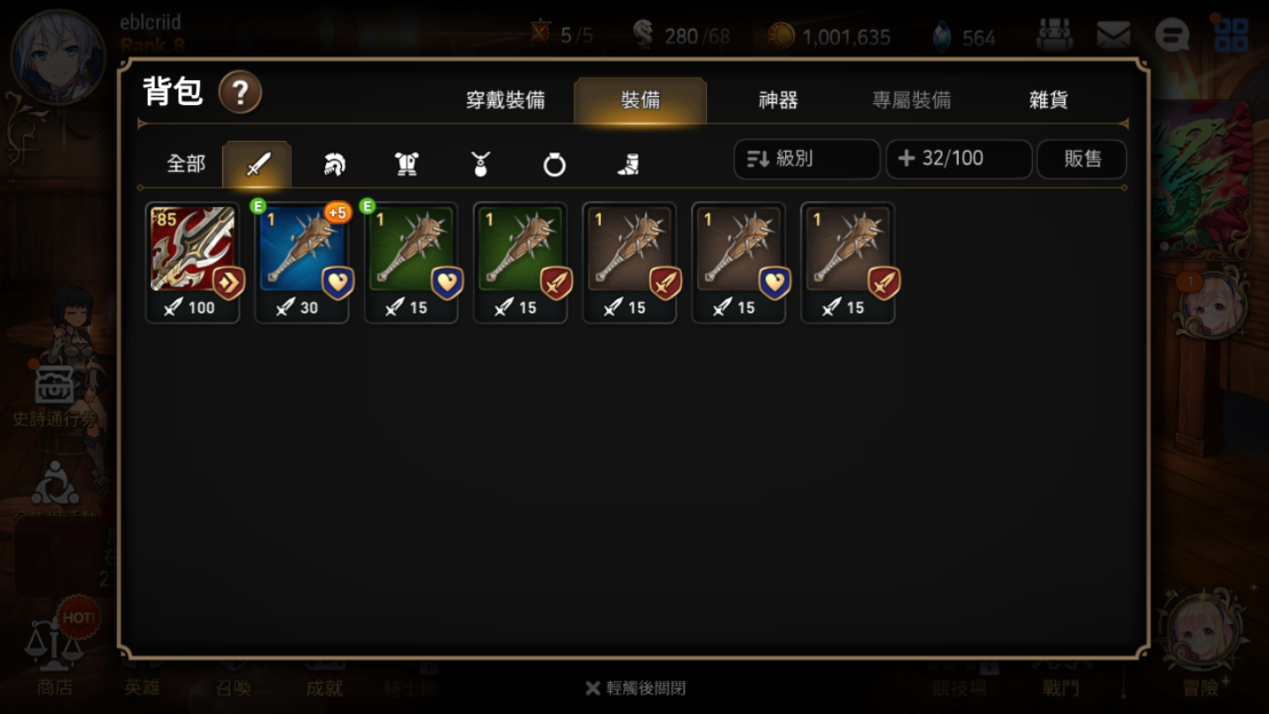Open the chat bubble icon
This screenshot has height=714, width=1269.
1171,35
